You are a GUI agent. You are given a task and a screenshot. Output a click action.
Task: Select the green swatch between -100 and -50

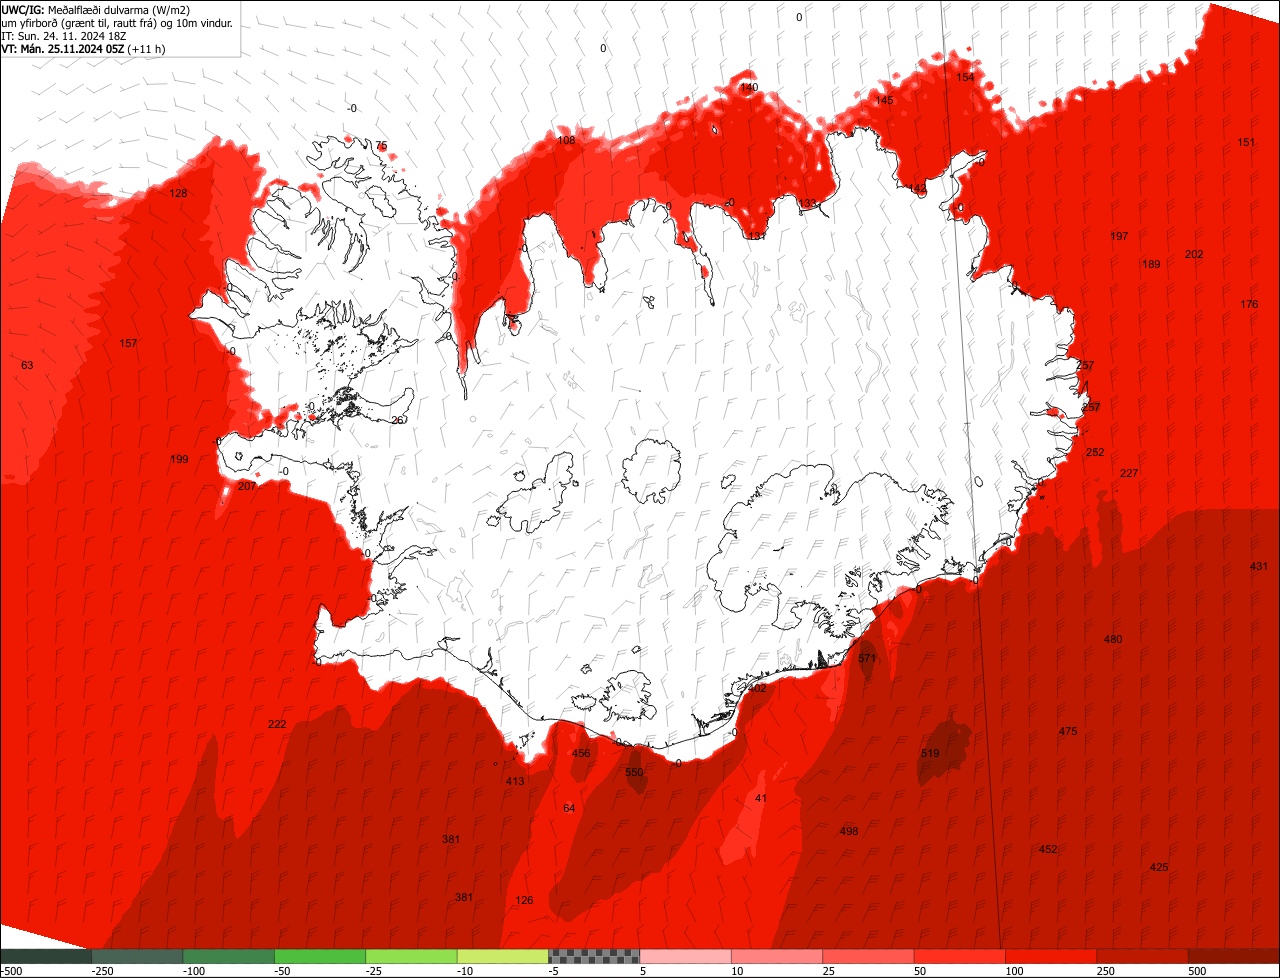[229, 956]
